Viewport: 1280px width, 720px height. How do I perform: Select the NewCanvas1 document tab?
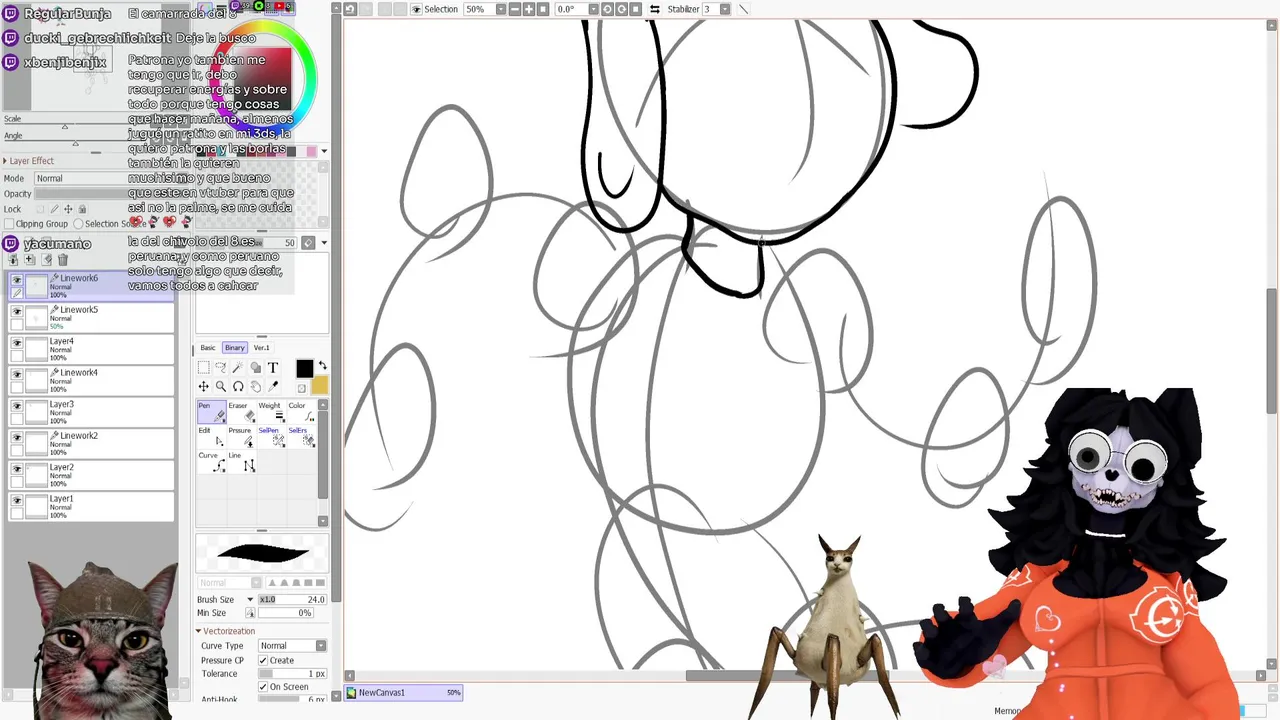click(404, 692)
